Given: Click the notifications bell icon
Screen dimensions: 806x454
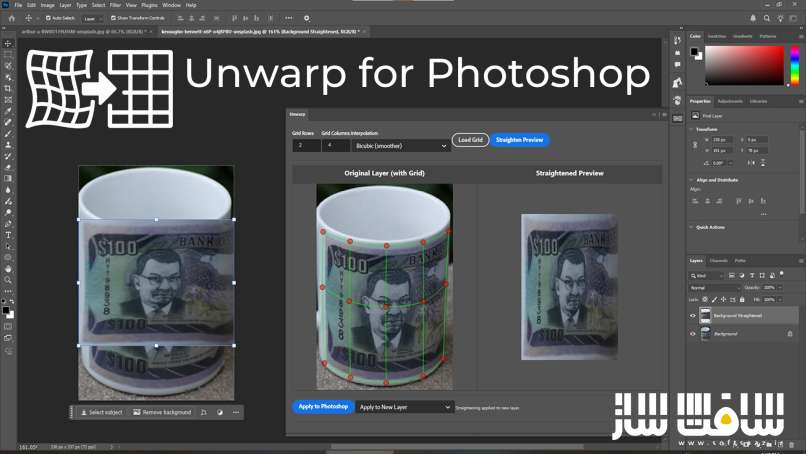Looking at the screenshot, I should pyautogui.click(x=753, y=18).
